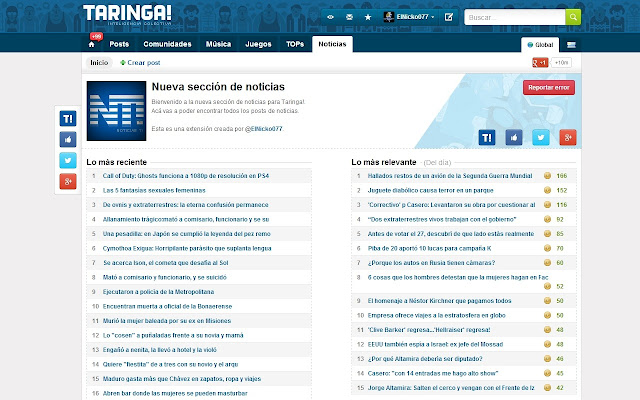Click the 166 score on first relevant post
The width and height of the screenshot is (640, 400).
click(562, 176)
